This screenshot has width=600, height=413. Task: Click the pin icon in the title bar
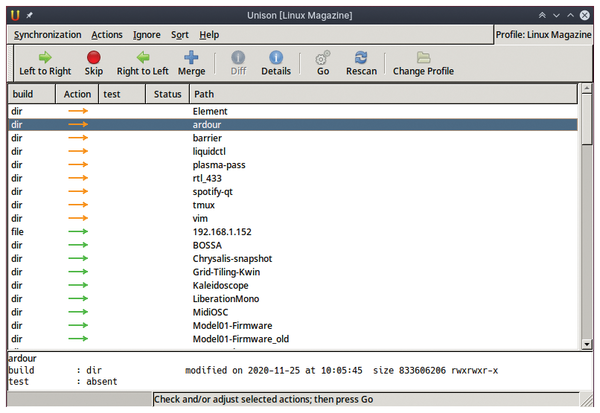[29, 15]
